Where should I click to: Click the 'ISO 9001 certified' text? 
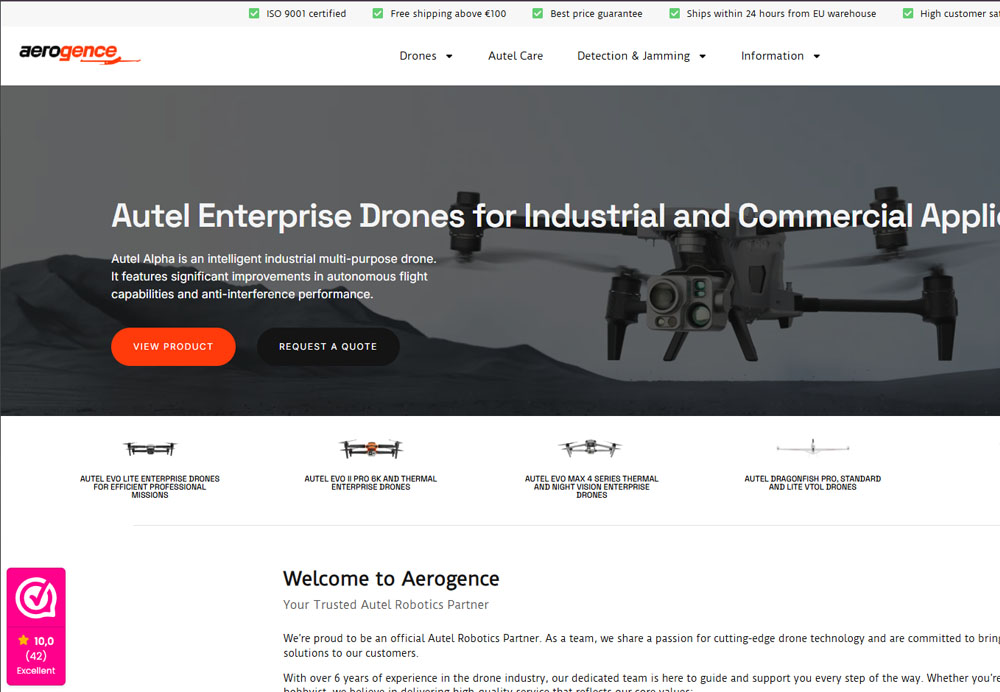point(306,13)
